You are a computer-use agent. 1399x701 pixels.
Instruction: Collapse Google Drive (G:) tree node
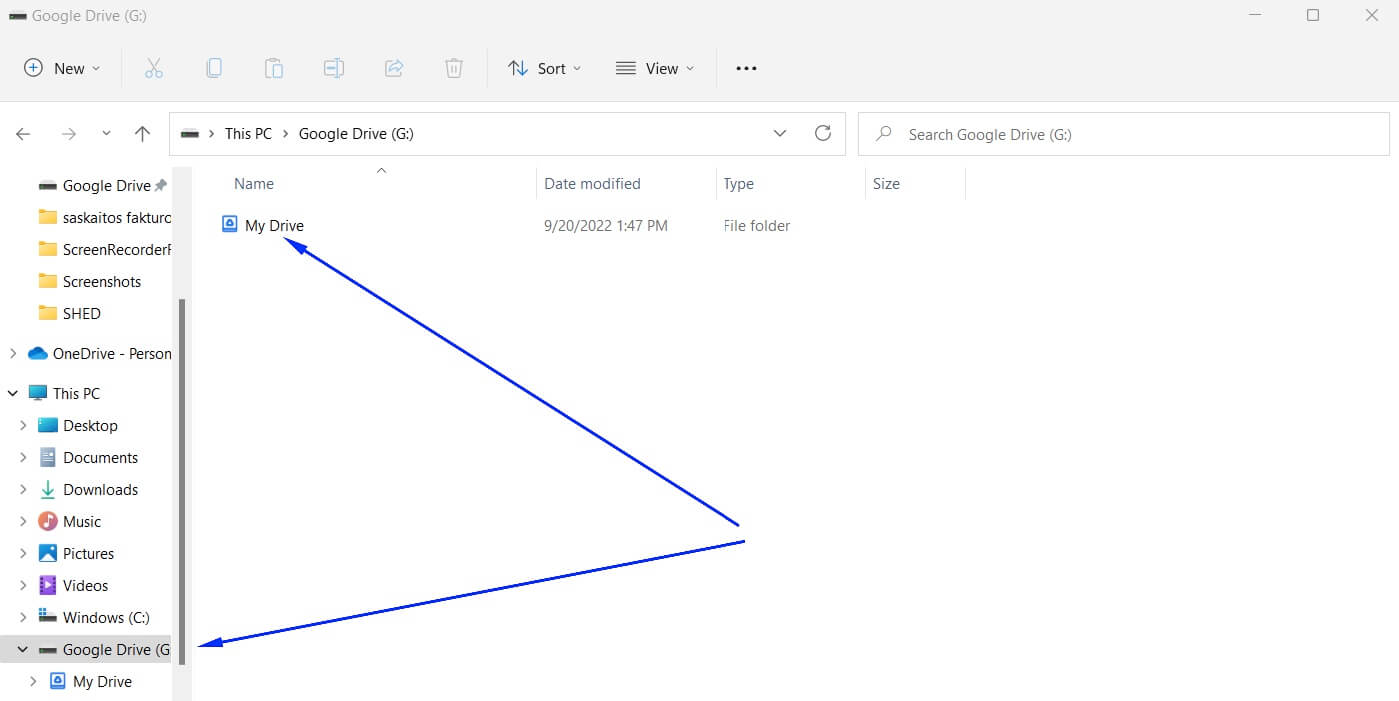(23, 650)
